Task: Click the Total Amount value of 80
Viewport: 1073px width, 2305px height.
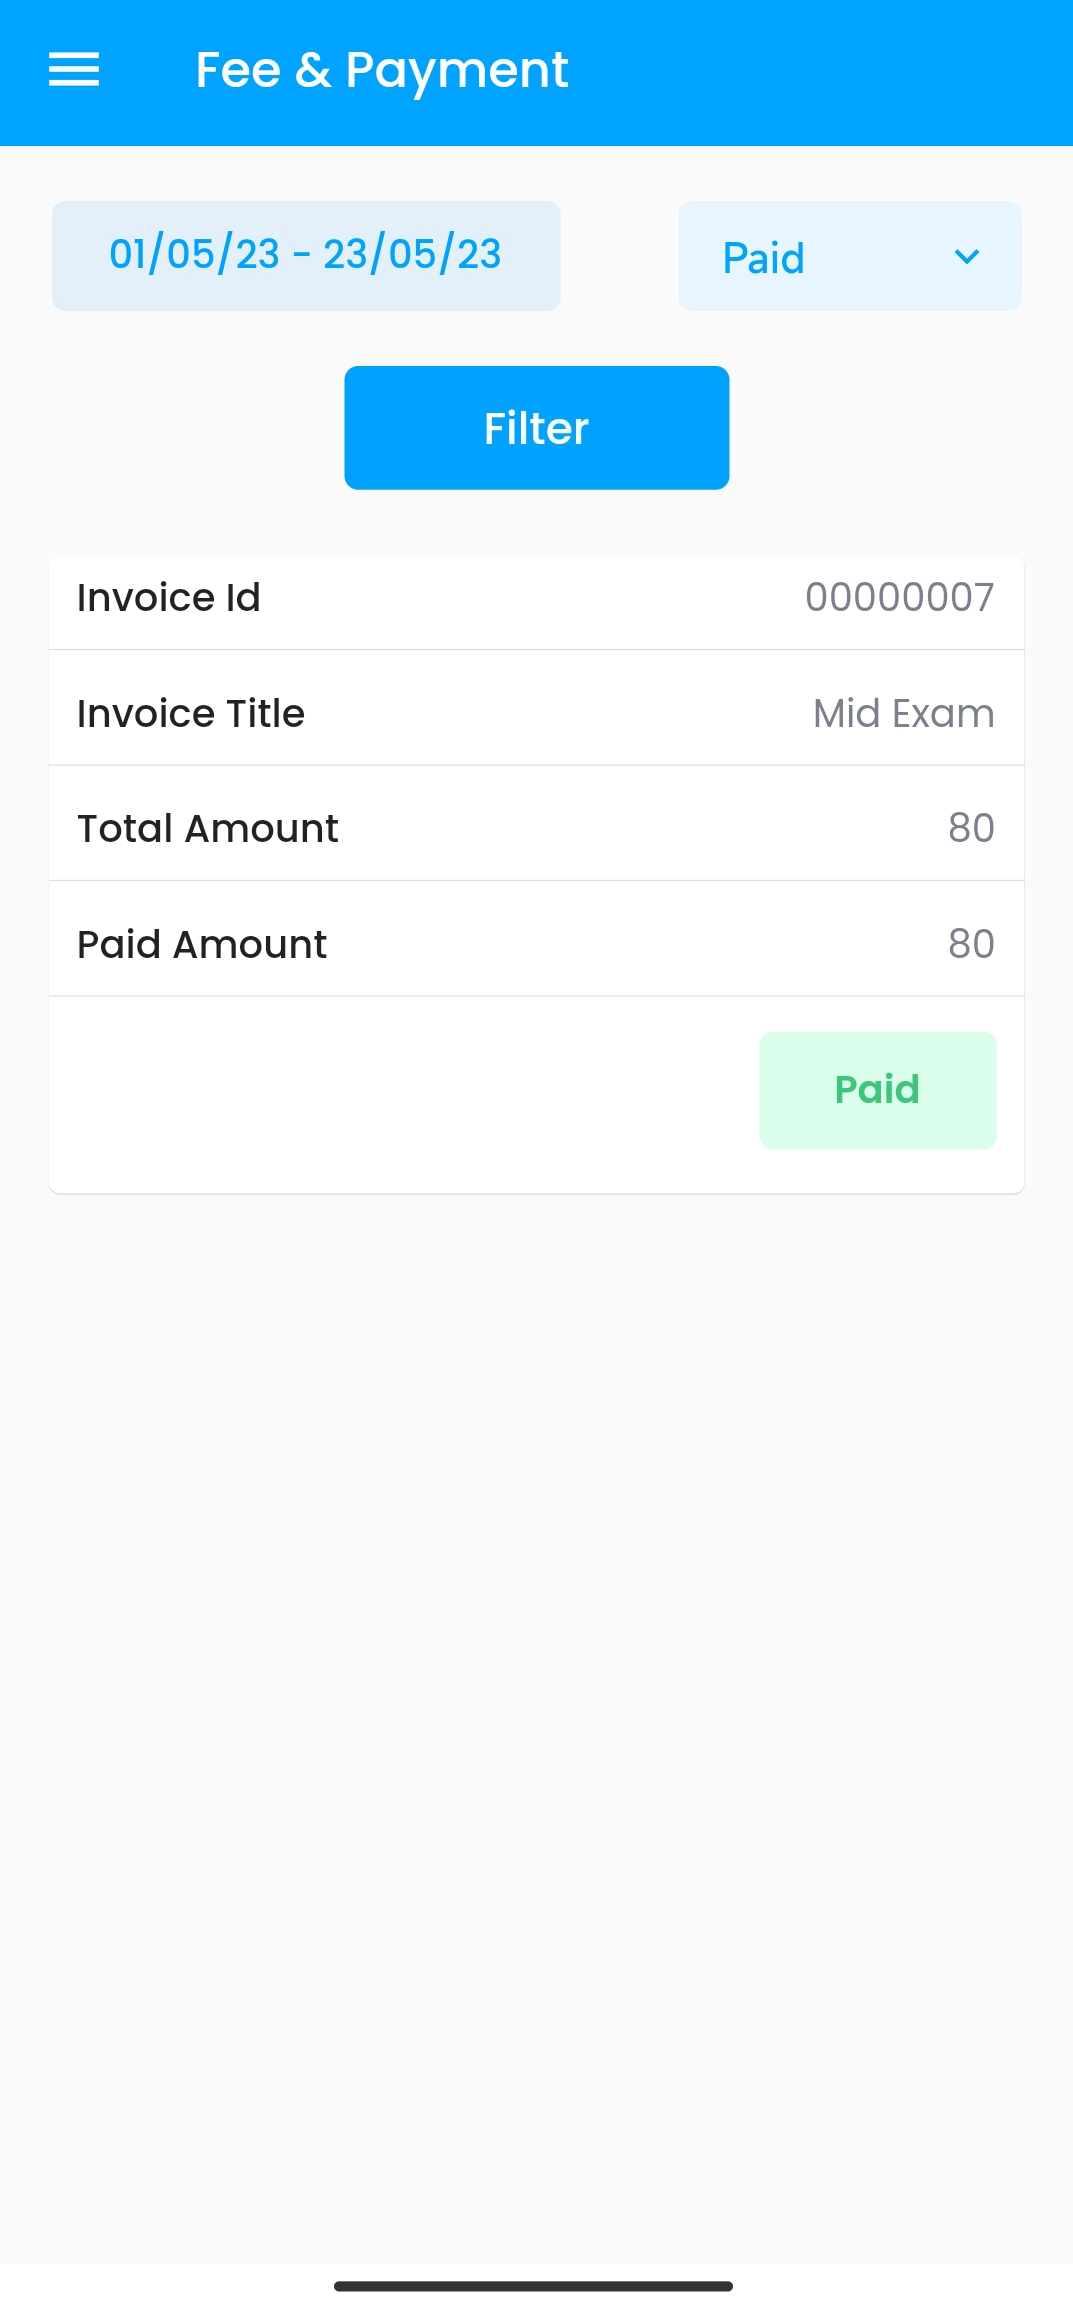Action: click(970, 829)
